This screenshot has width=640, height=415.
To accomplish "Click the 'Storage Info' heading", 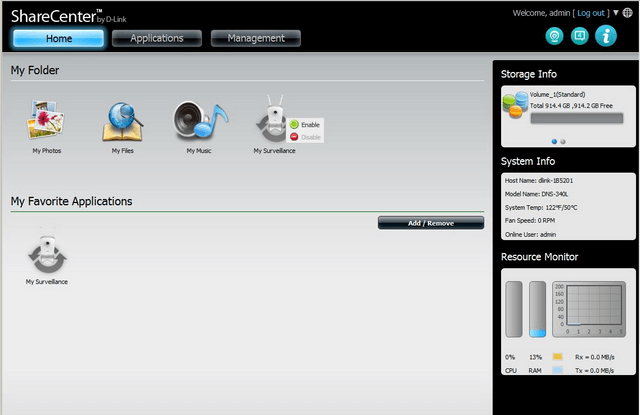I will click(x=529, y=74).
